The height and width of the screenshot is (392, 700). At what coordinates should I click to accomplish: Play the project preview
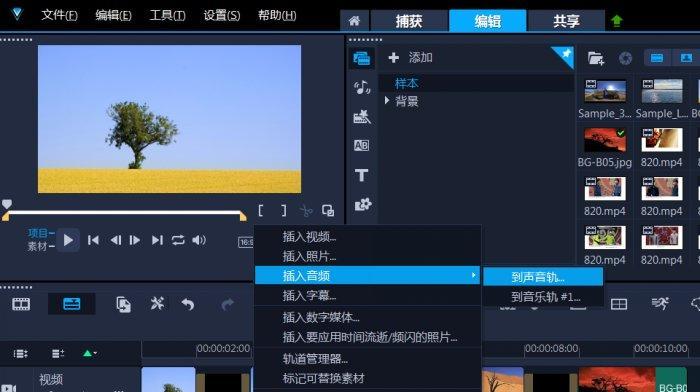(68, 241)
